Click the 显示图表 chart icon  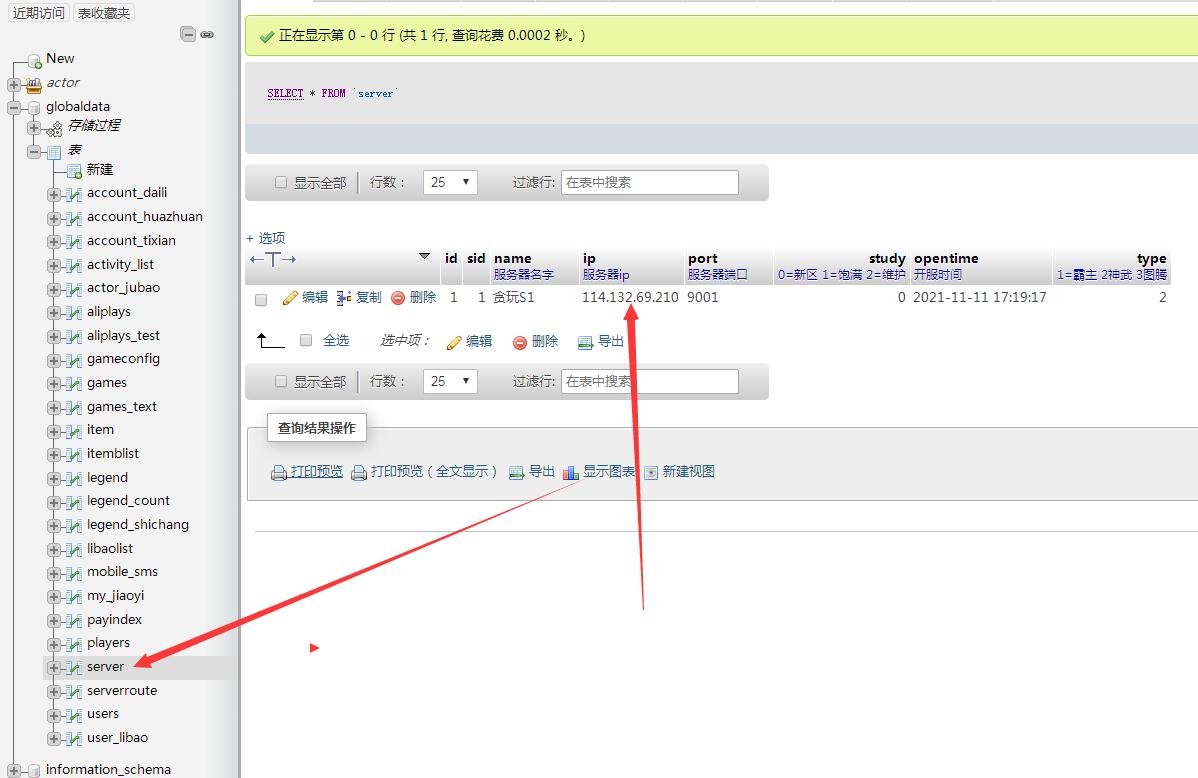571,473
